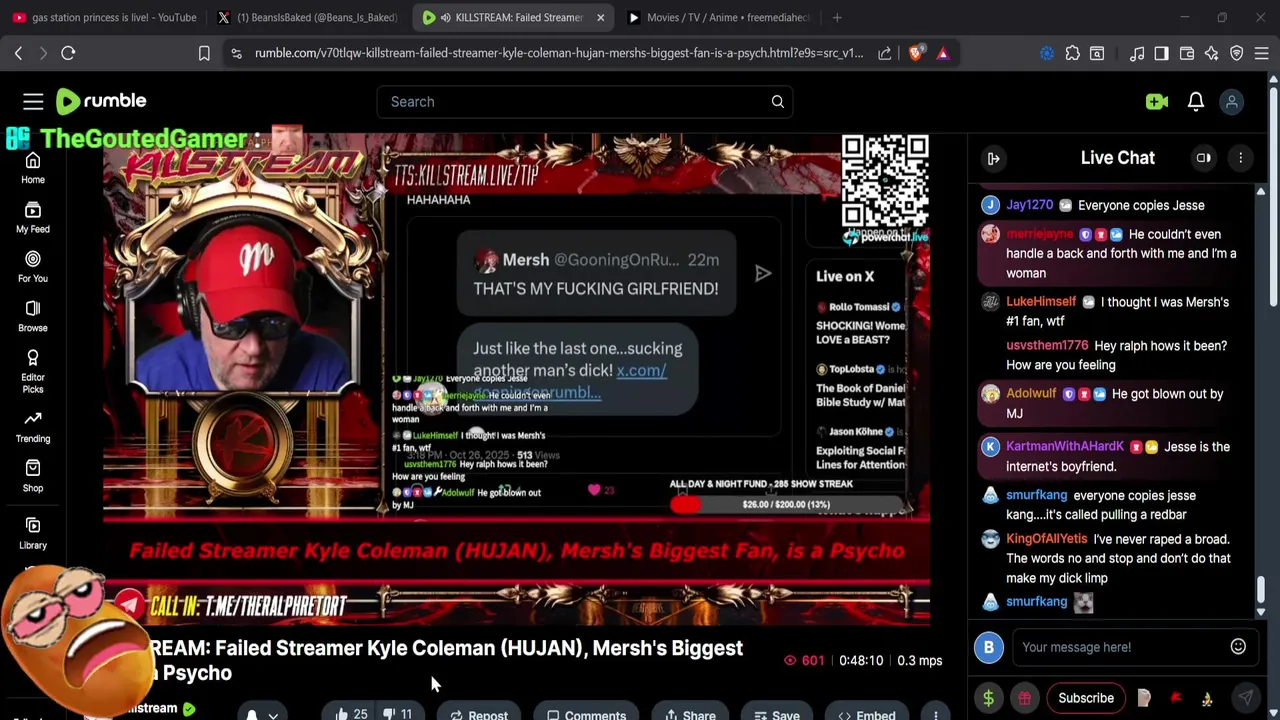Go to the Rumble logo homepage
Viewport: 1280px width, 720px height.
pos(101,101)
